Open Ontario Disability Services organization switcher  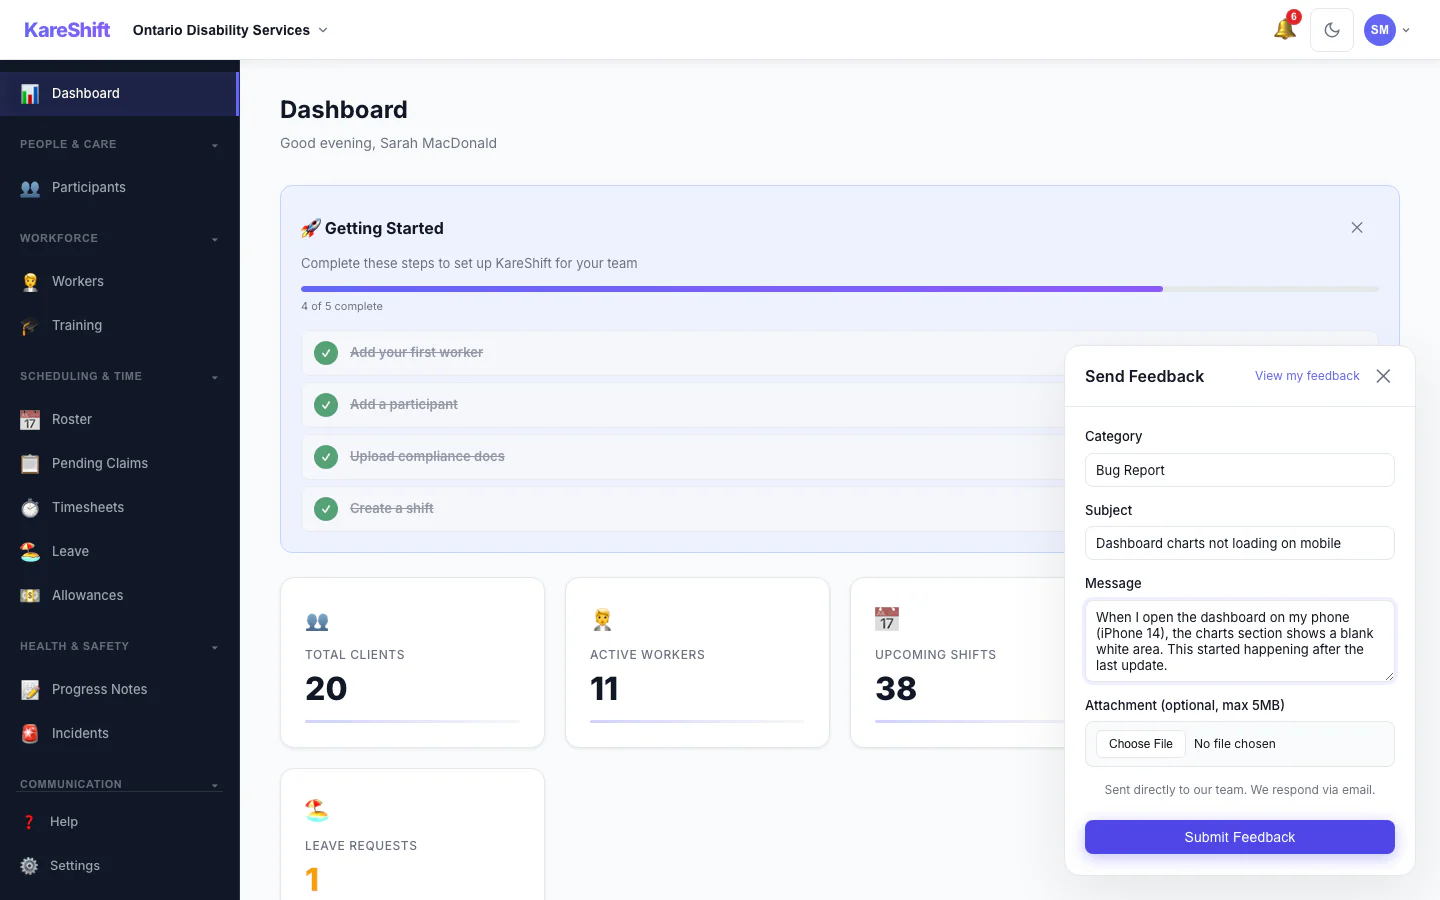[230, 30]
